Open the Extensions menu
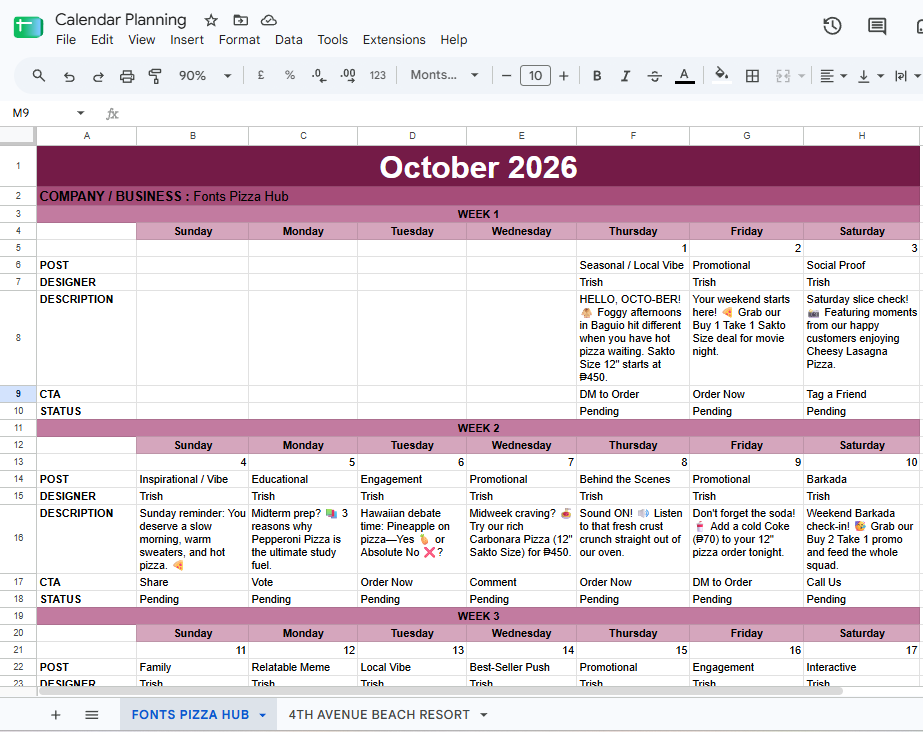The width and height of the screenshot is (923, 732). (x=394, y=39)
